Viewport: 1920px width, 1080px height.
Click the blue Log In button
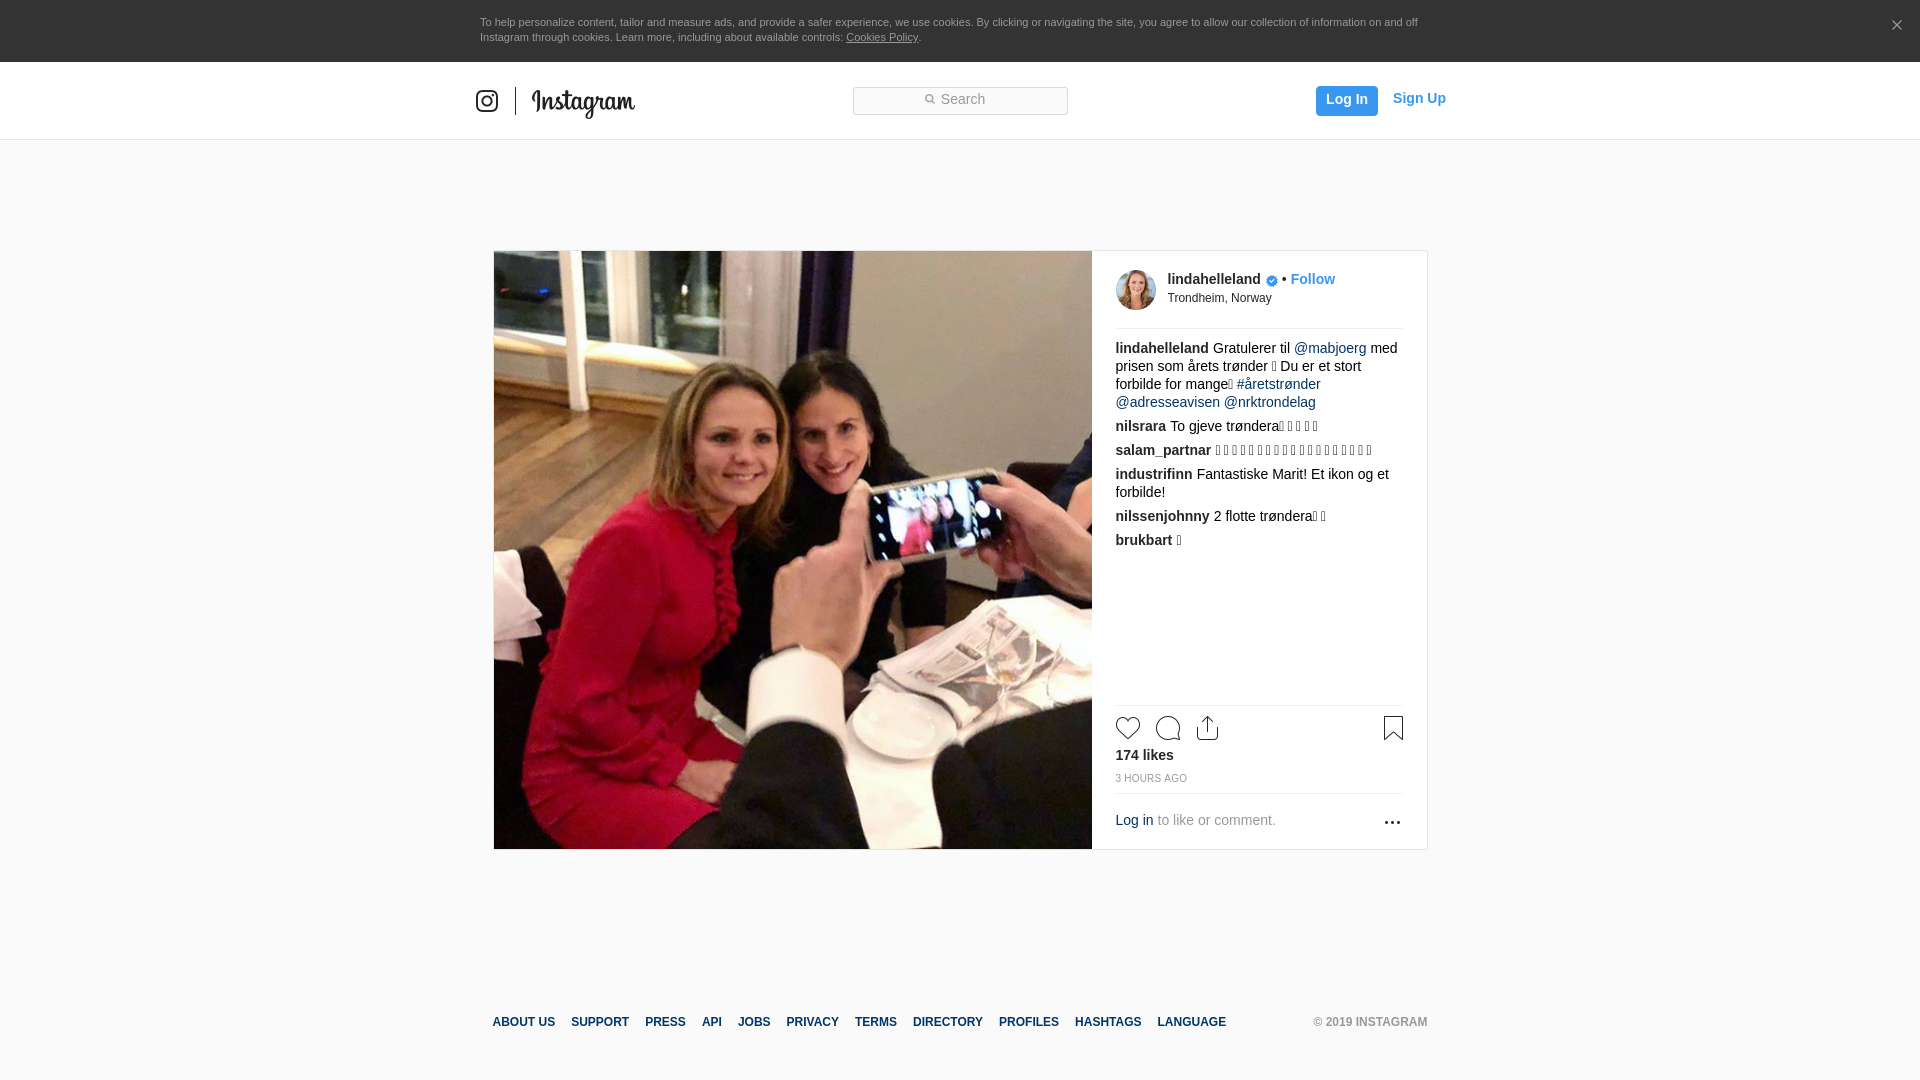(x=1346, y=100)
